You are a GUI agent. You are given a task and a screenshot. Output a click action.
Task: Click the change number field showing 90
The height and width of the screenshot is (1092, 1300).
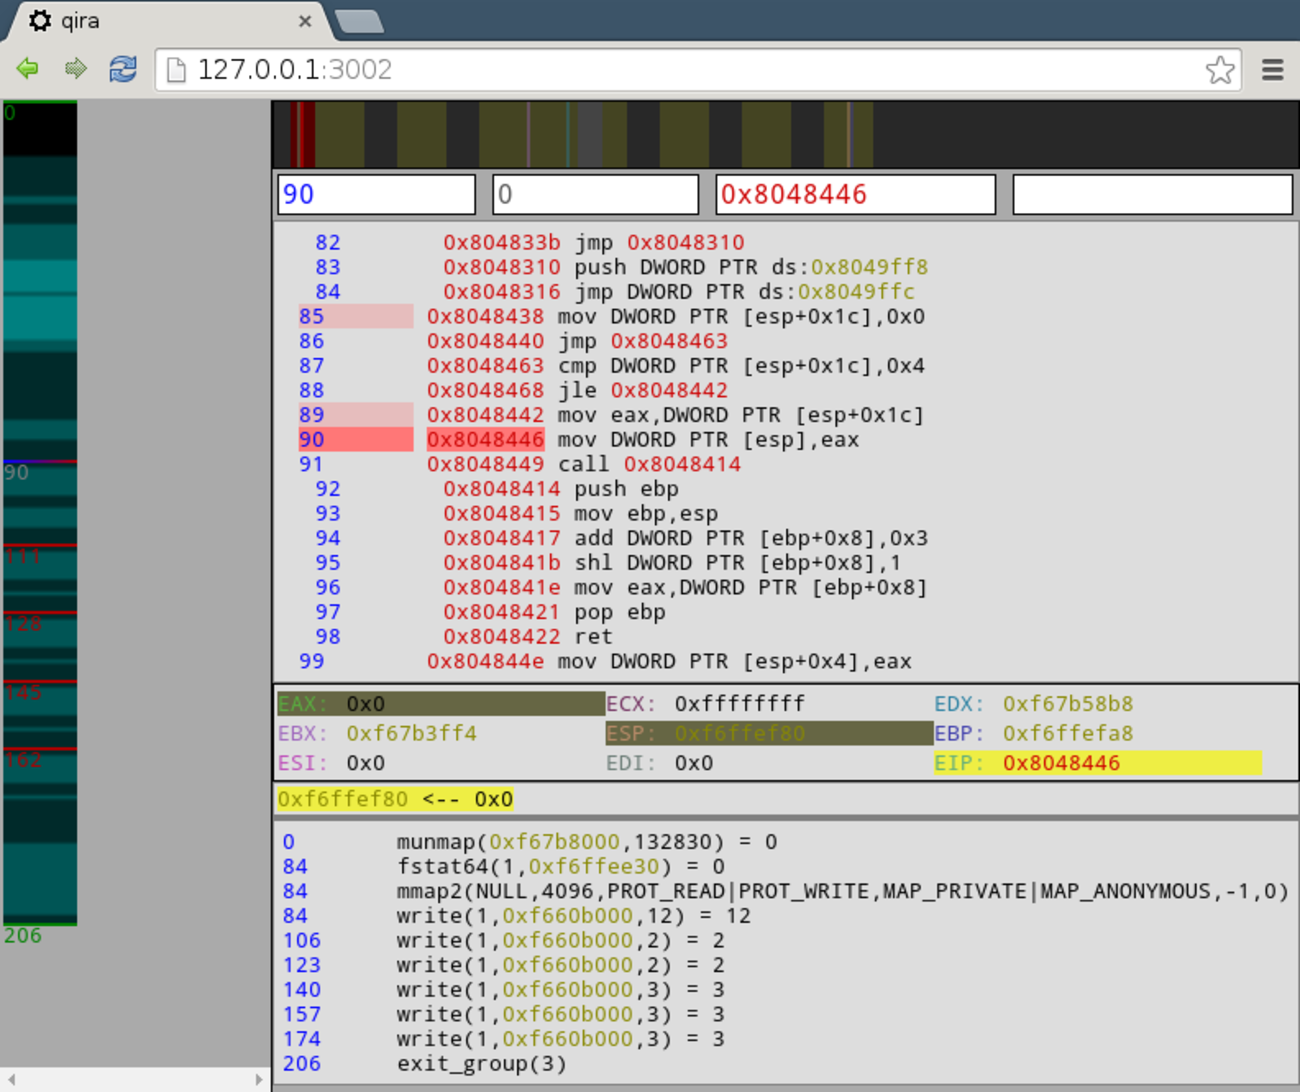click(x=376, y=194)
